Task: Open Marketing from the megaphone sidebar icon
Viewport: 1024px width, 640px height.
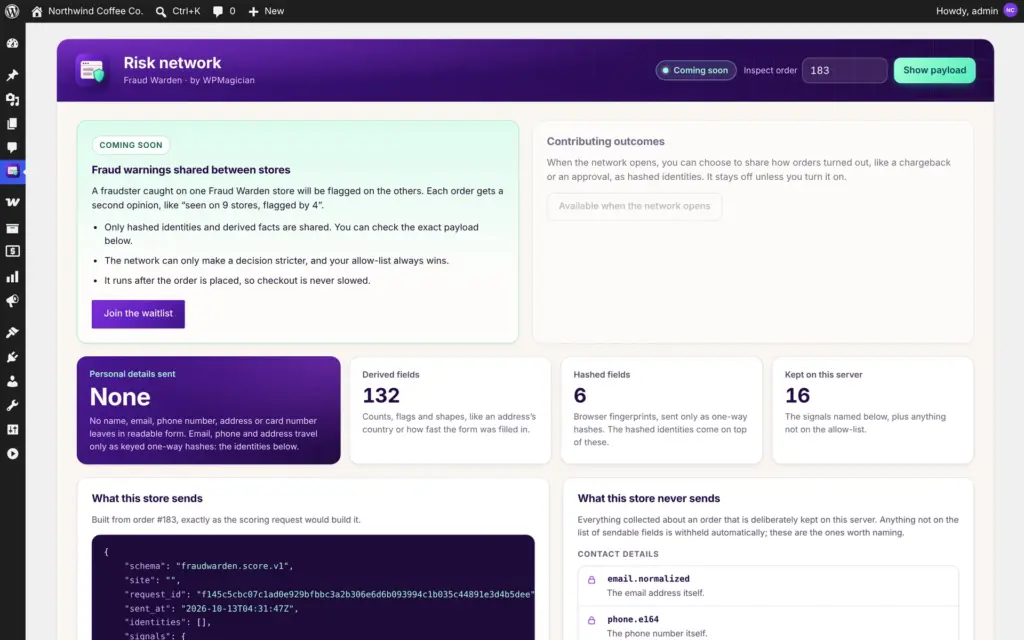Action: coord(12,301)
